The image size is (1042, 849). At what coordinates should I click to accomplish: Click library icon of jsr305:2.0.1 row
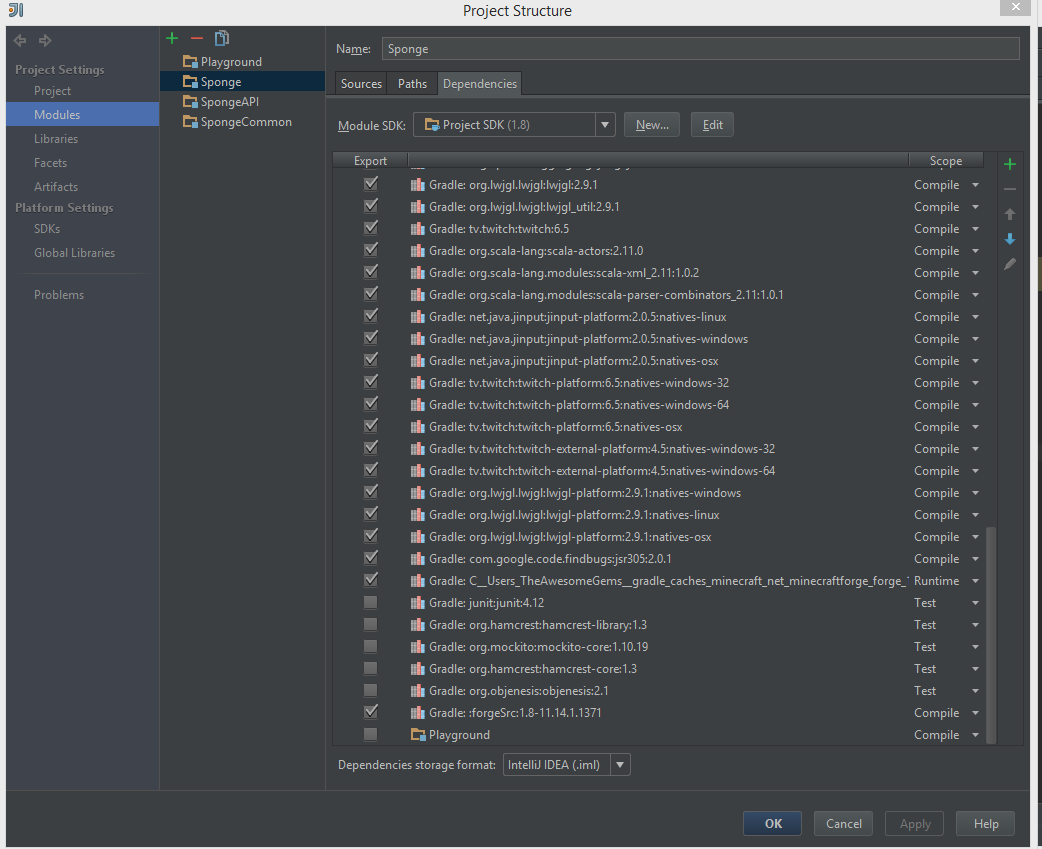(417, 559)
